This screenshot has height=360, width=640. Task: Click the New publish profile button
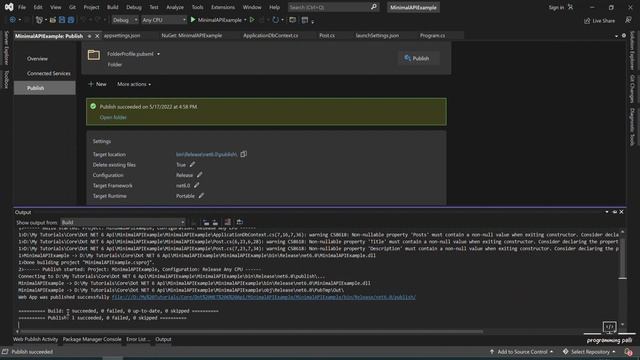coord(97,84)
